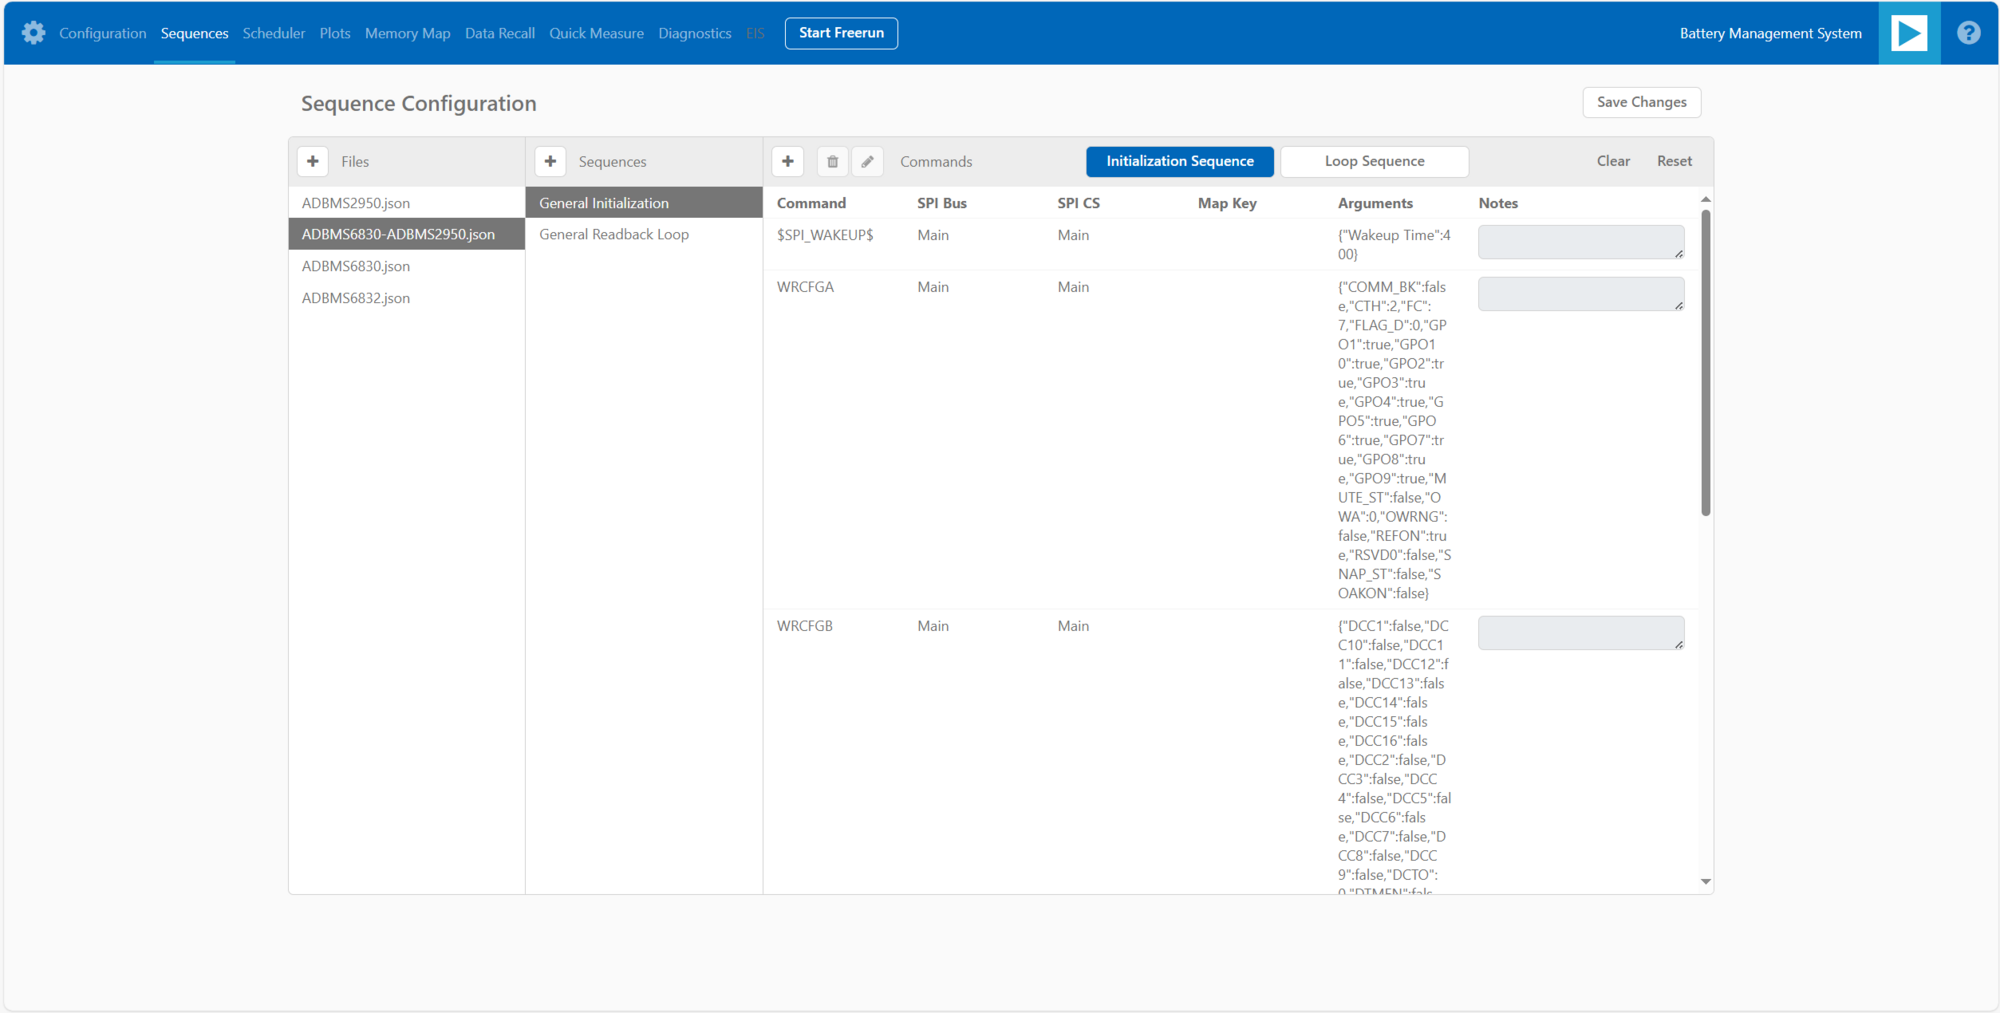Open help via the question mark icon
The width and height of the screenshot is (2000, 1013).
pos(1968,33)
